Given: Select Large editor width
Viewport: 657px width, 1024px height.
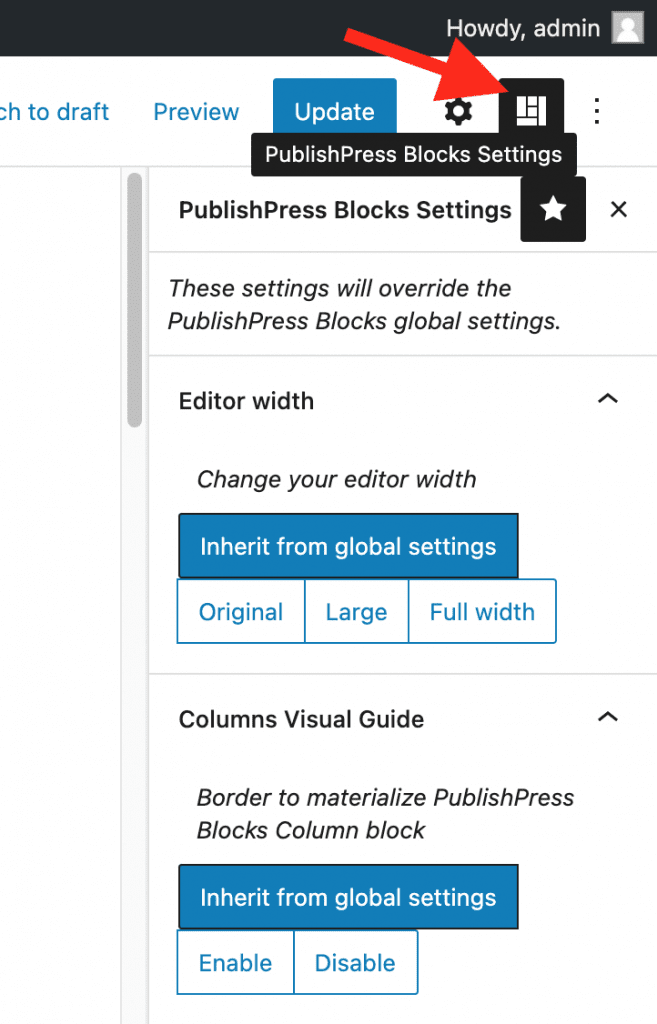Looking at the screenshot, I should point(356,610).
